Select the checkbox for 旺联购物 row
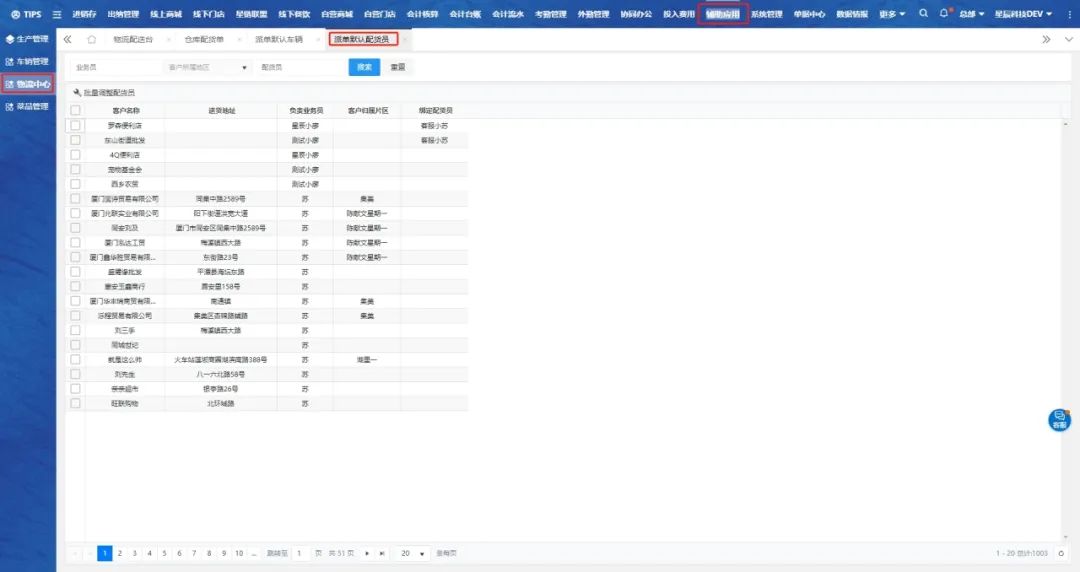Image resolution: width=1080 pixels, height=572 pixels. (75, 403)
